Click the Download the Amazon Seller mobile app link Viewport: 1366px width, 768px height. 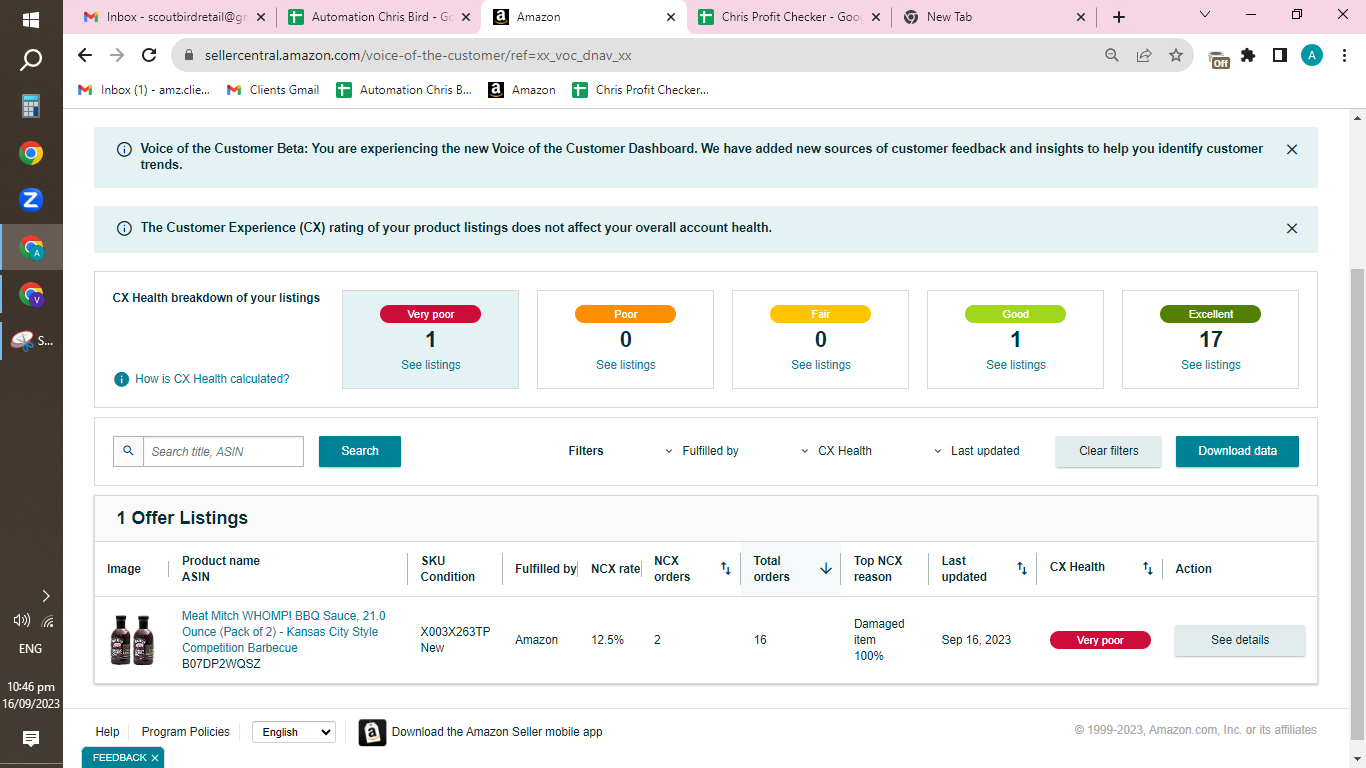[497, 732]
